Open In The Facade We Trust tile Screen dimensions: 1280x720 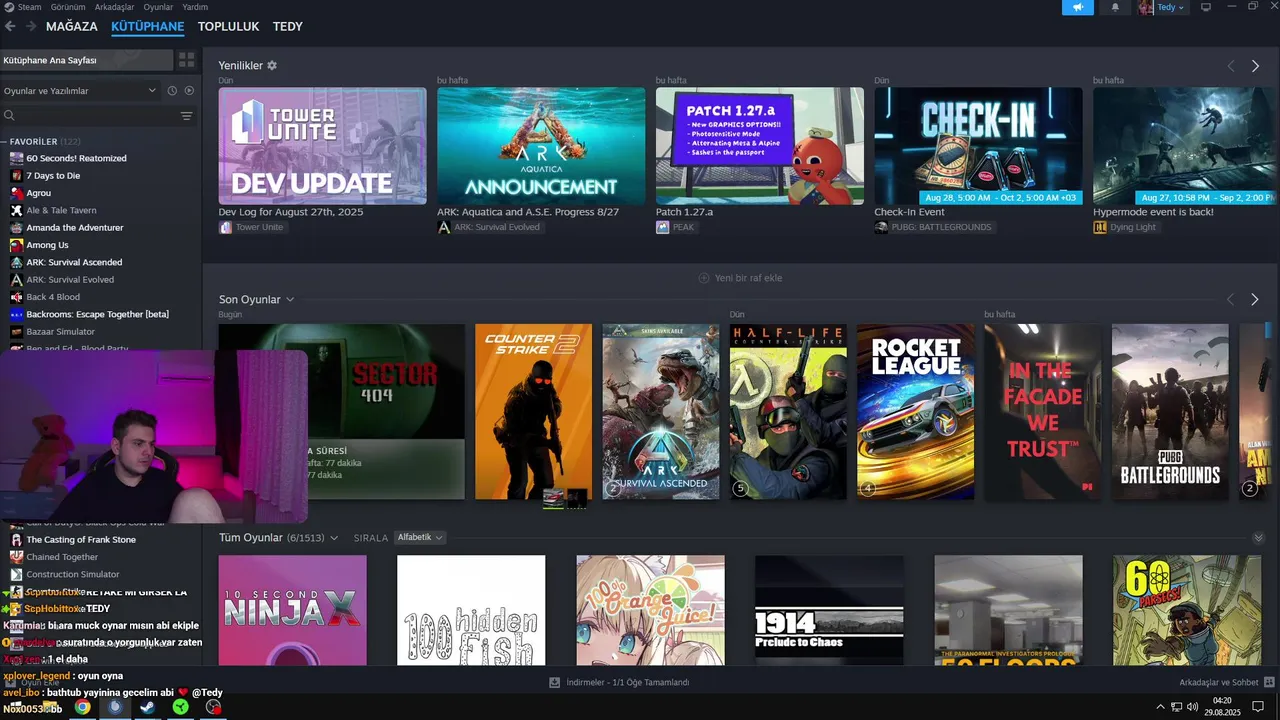(x=1043, y=411)
